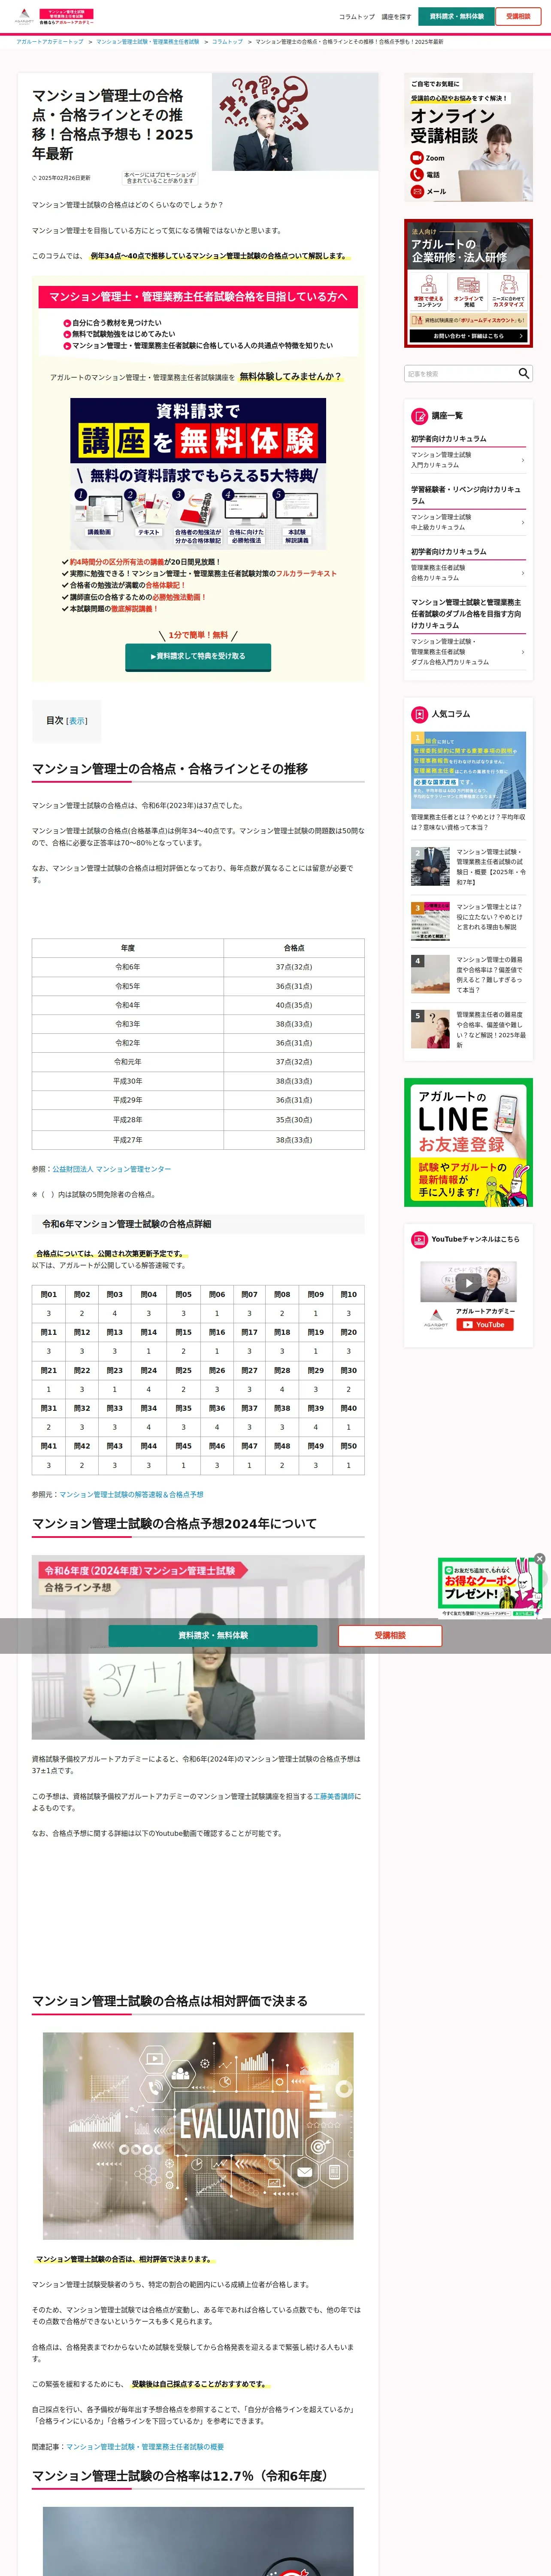551x2576 pixels.
Task: Open the オンライン受講相談 sidebar banner
Action: click(x=468, y=137)
